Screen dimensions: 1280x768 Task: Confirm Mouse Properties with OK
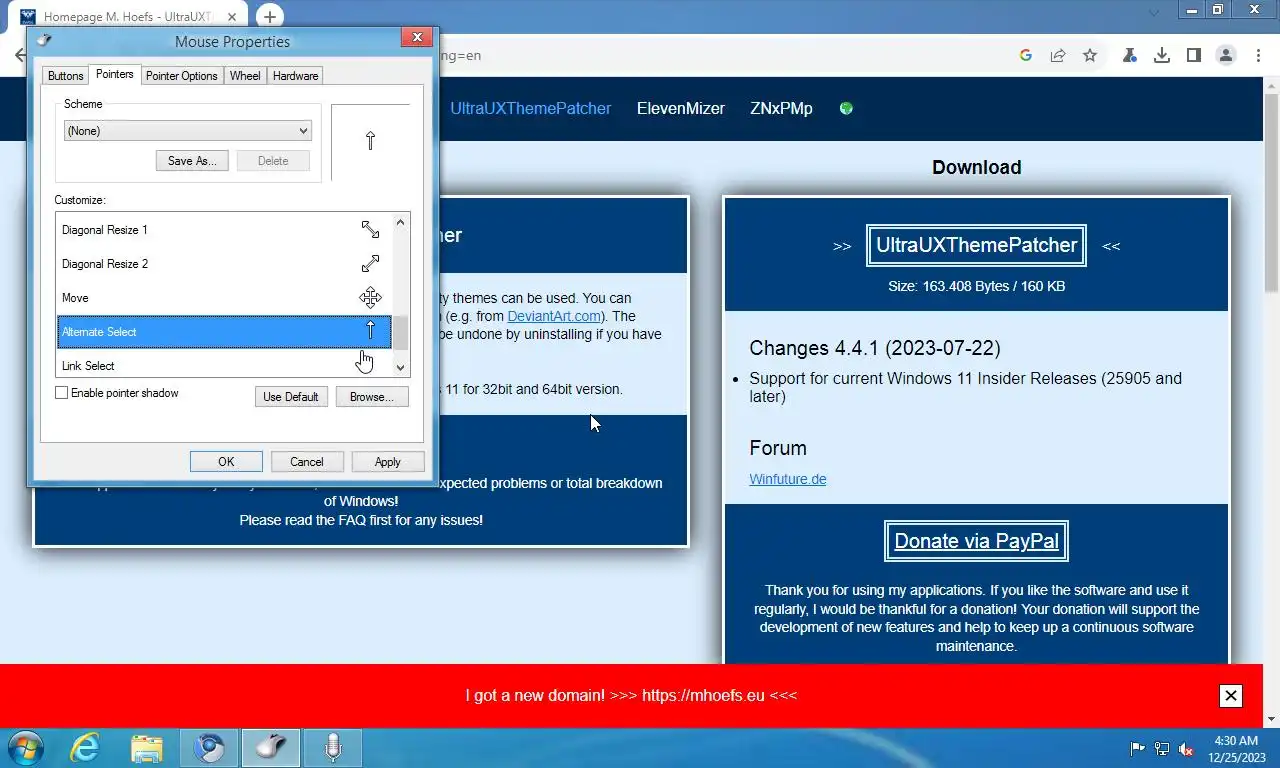pyautogui.click(x=226, y=462)
